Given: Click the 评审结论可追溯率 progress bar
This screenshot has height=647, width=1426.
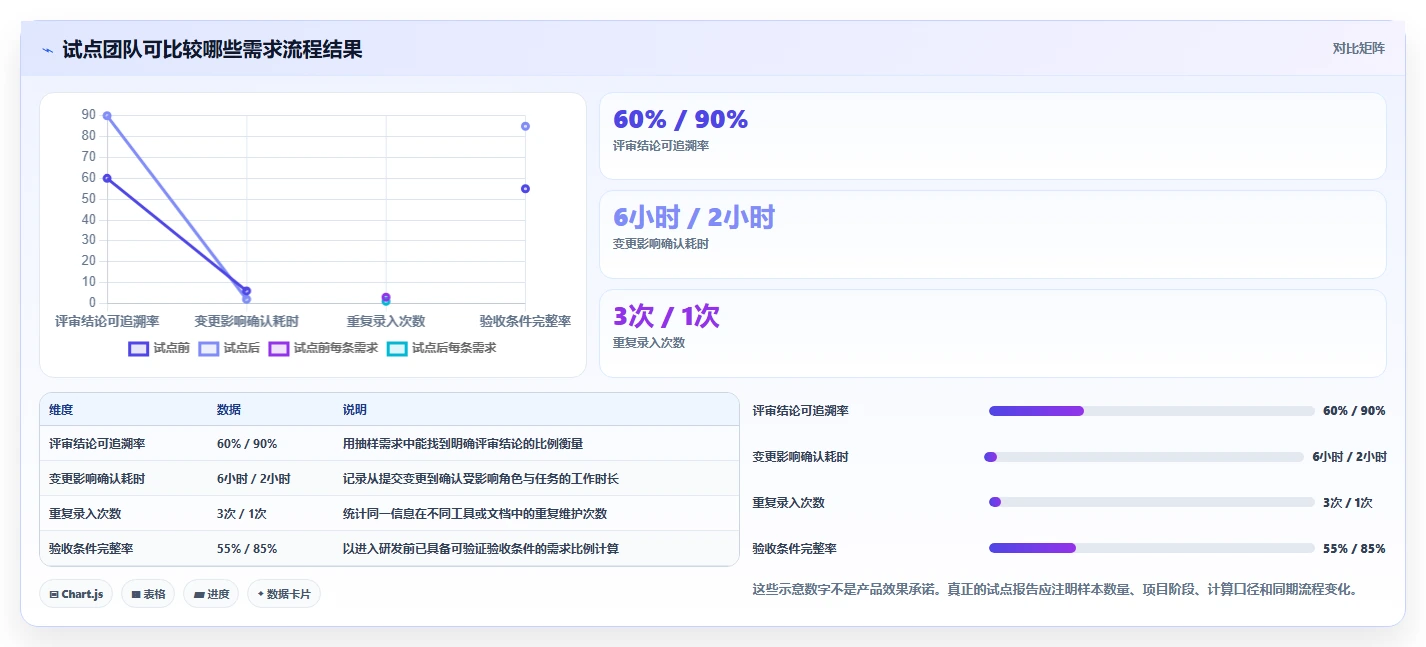Looking at the screenshot, I should (1151, 411).
